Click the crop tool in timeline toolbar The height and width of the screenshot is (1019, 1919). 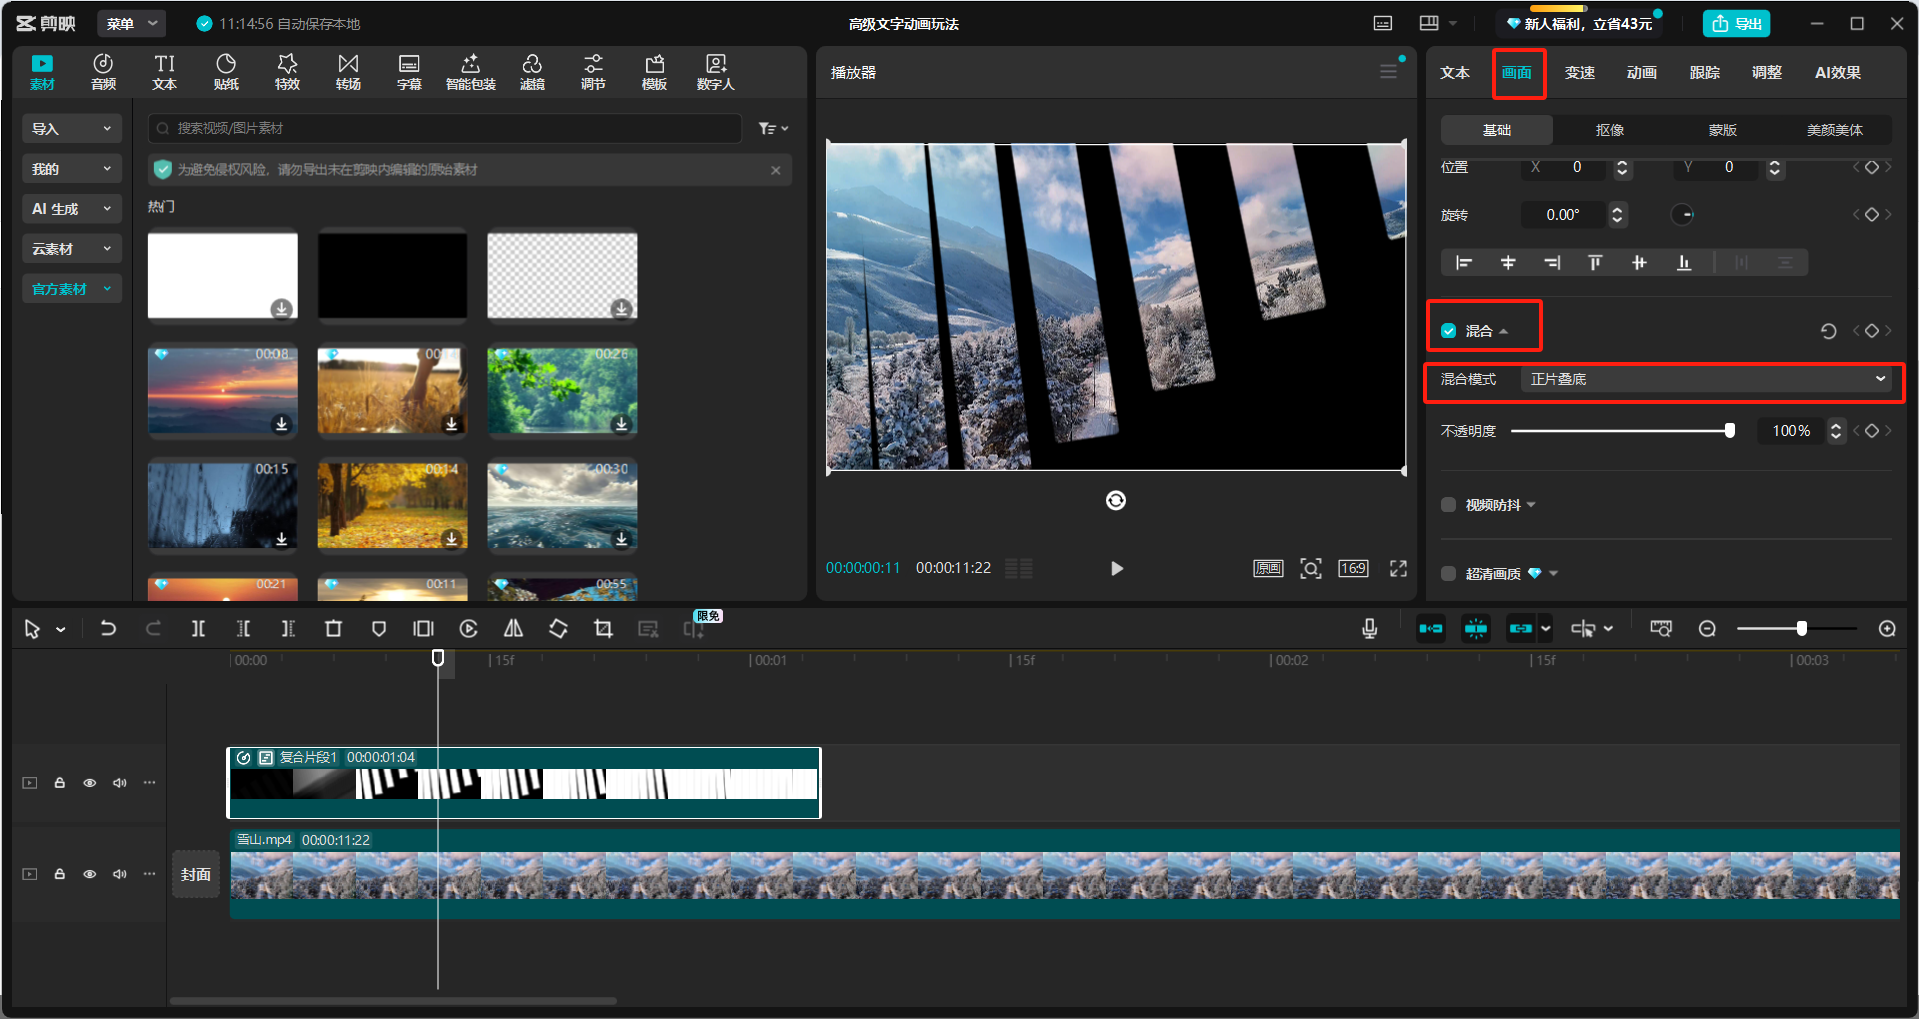click(603, 629)
